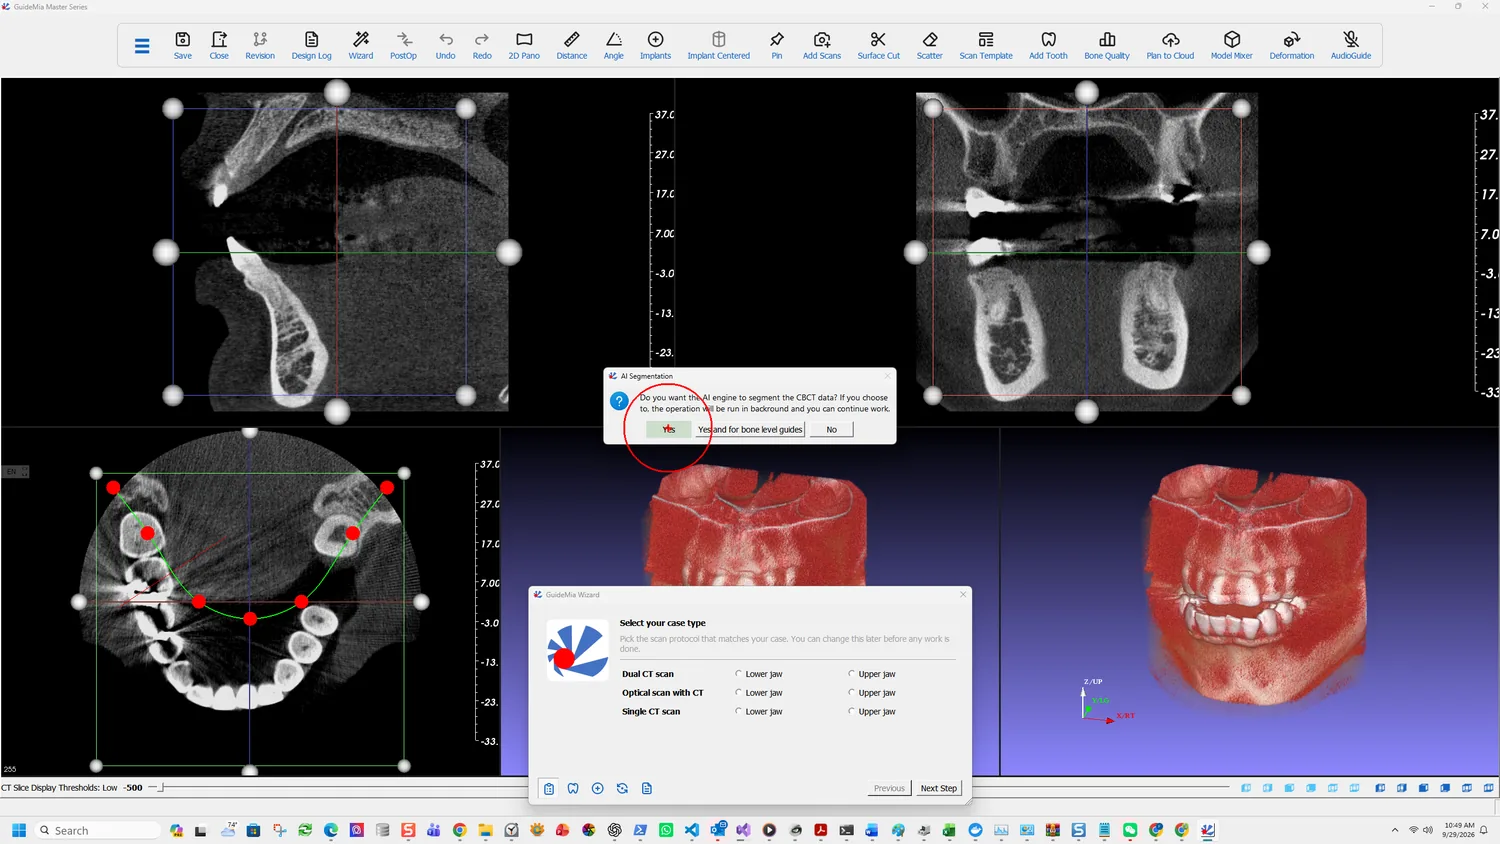
Task: Click Add Scans in the toolbar
Action: pyautogui.click(x=822, y=46)
